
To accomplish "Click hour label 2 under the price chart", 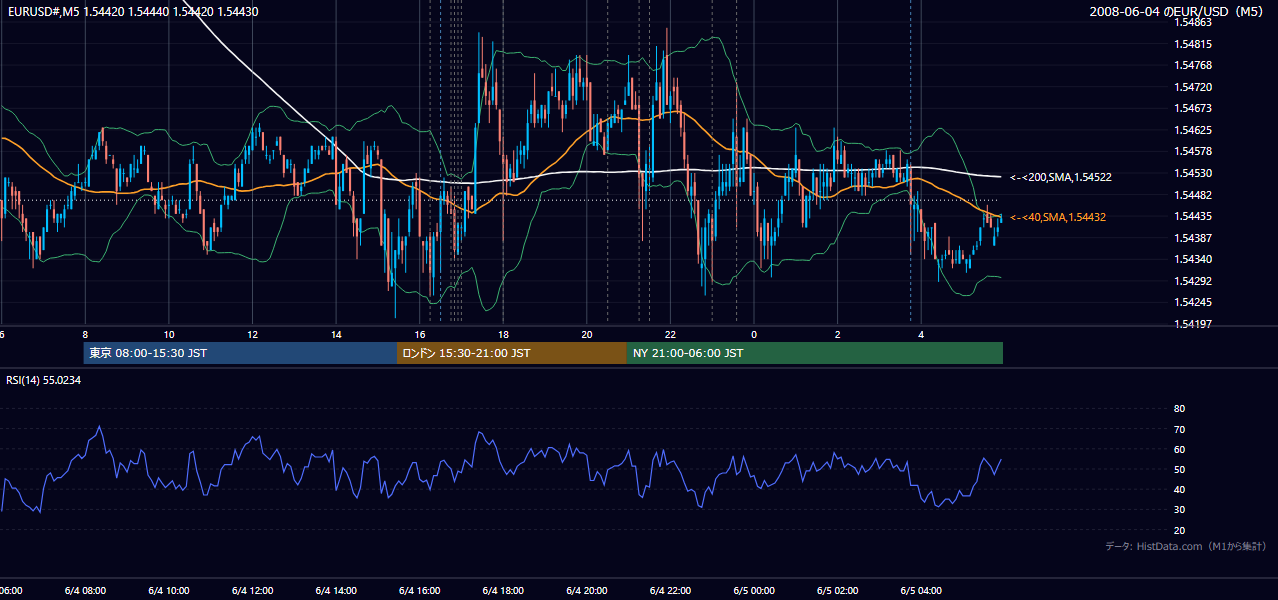I will 838,334.
